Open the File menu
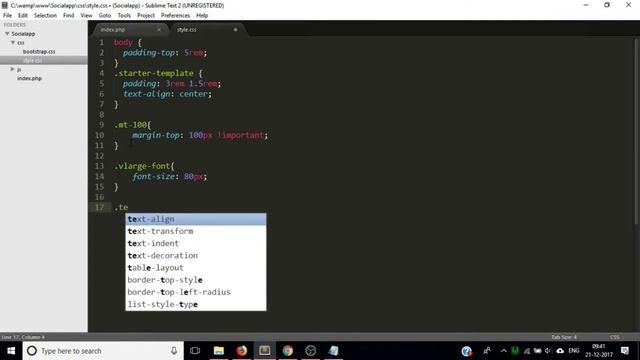 7,16
